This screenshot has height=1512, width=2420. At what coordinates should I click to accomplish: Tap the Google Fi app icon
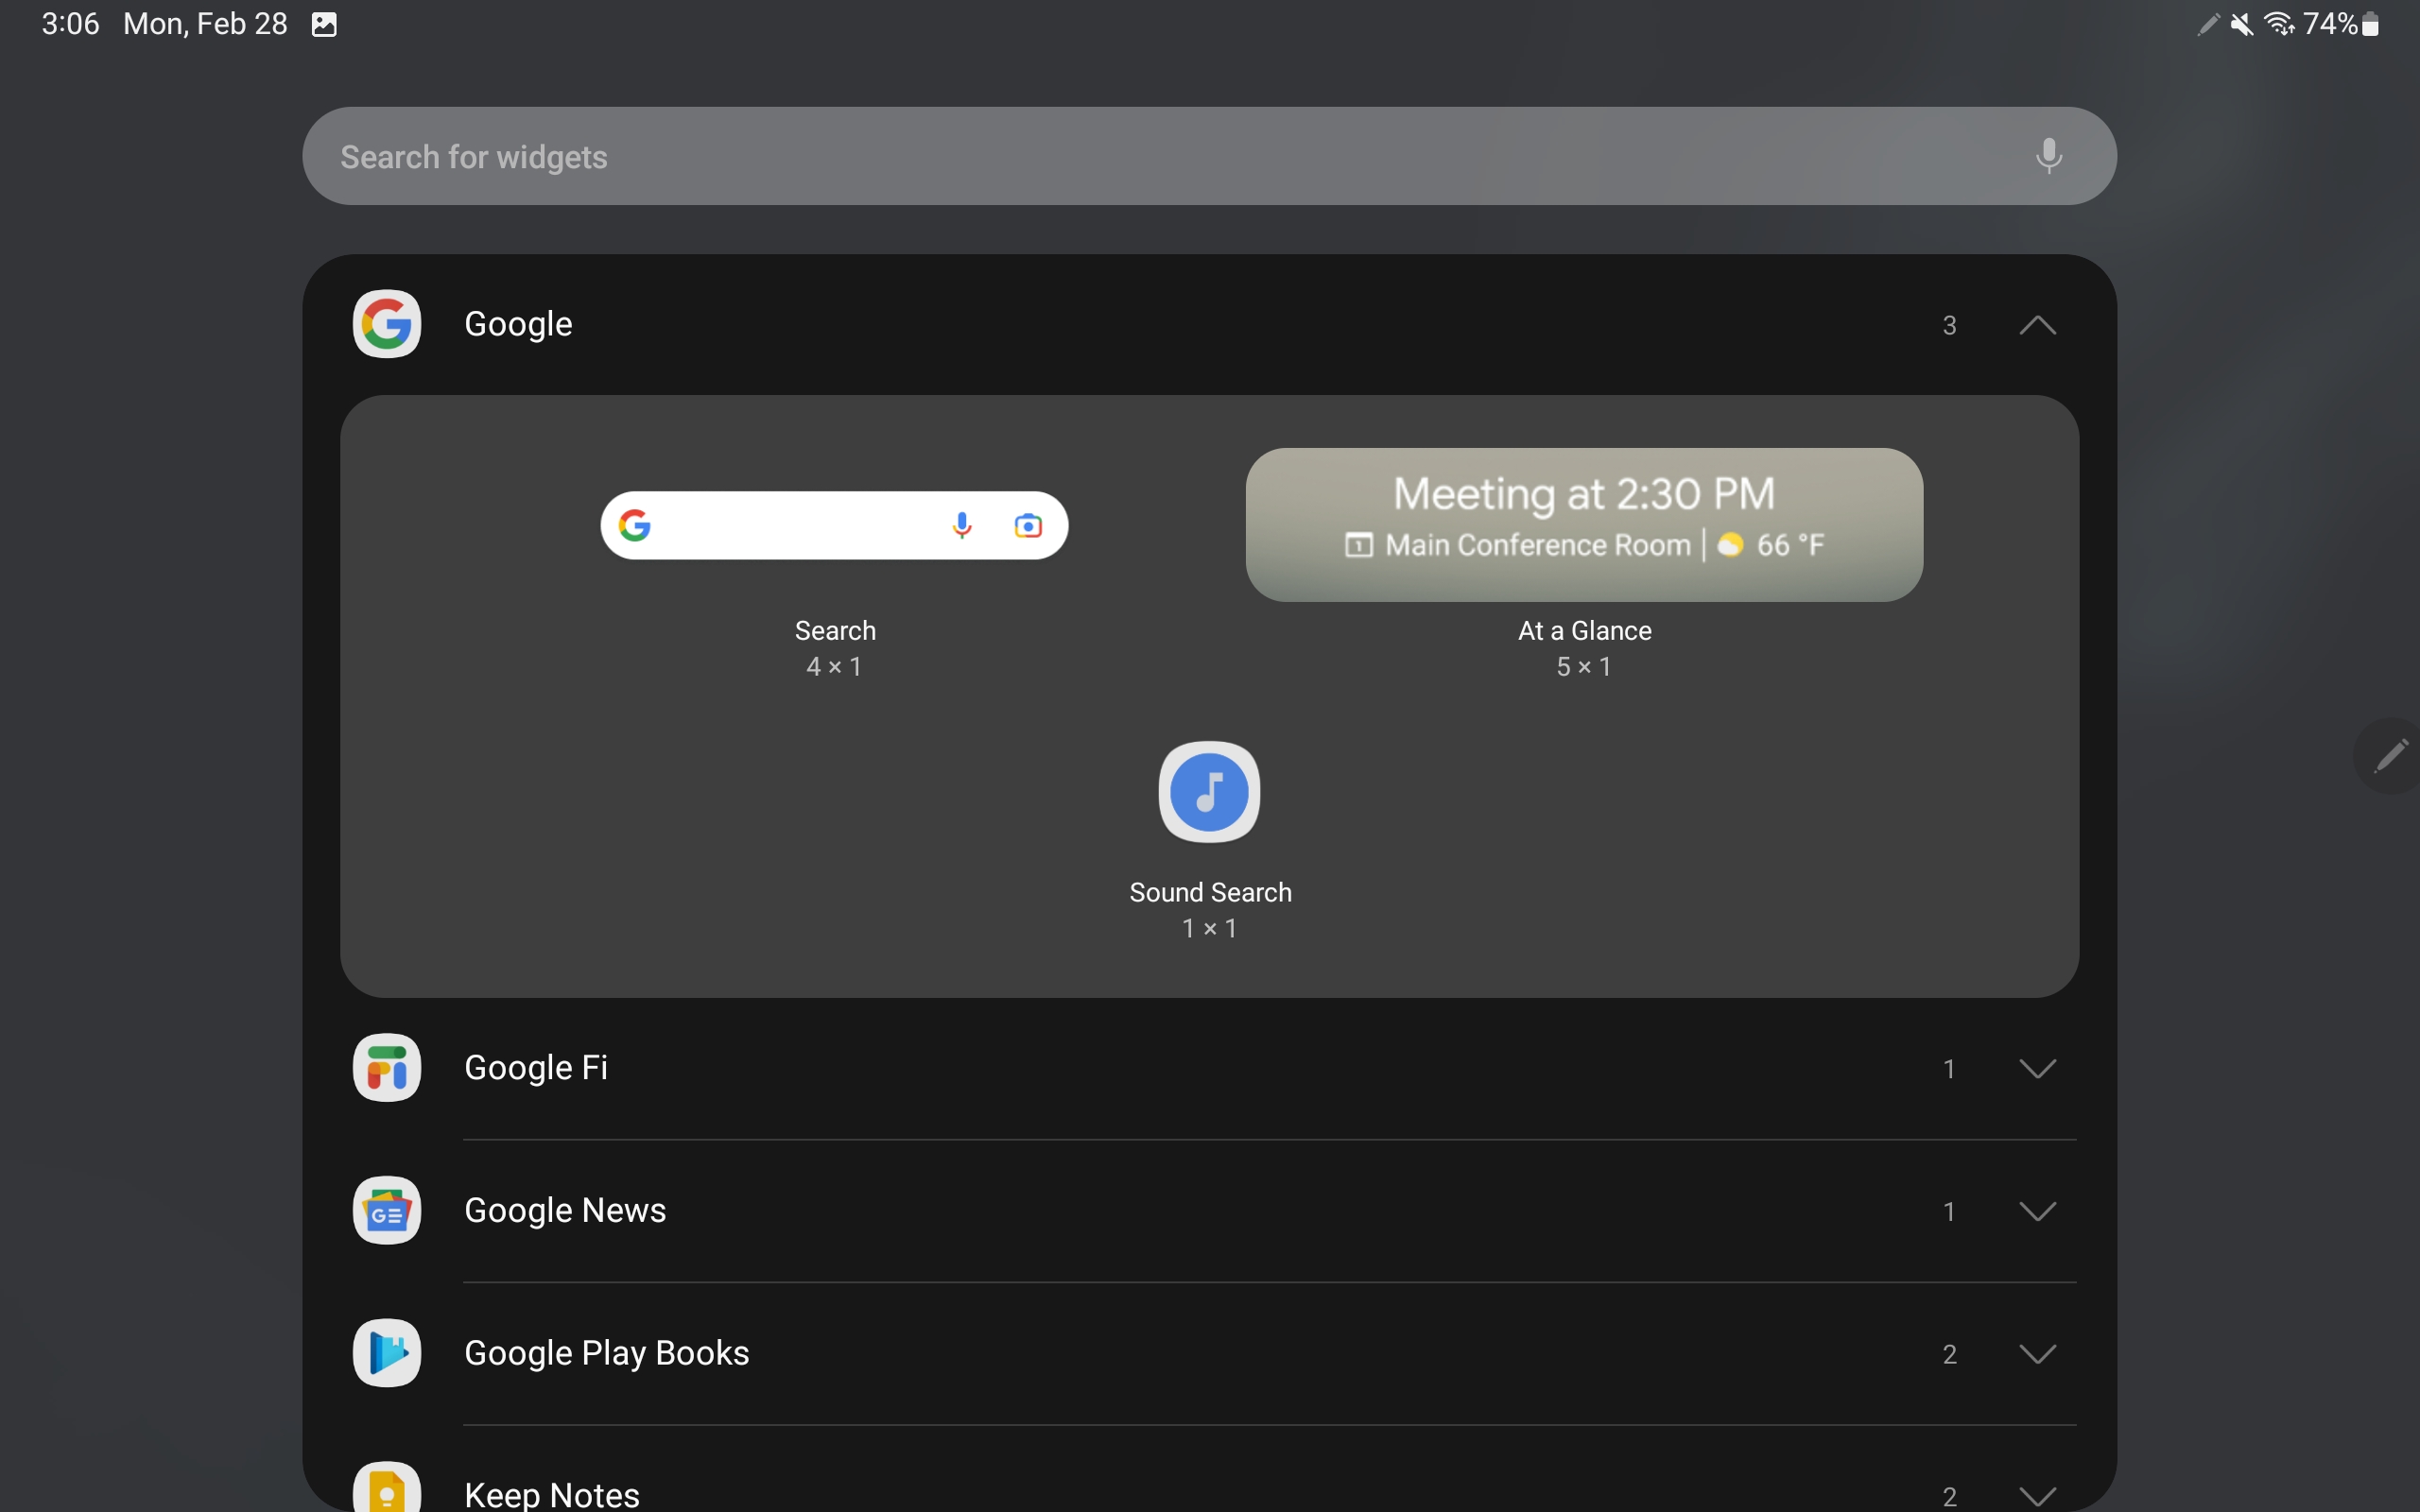click(x=387, y=1067)
